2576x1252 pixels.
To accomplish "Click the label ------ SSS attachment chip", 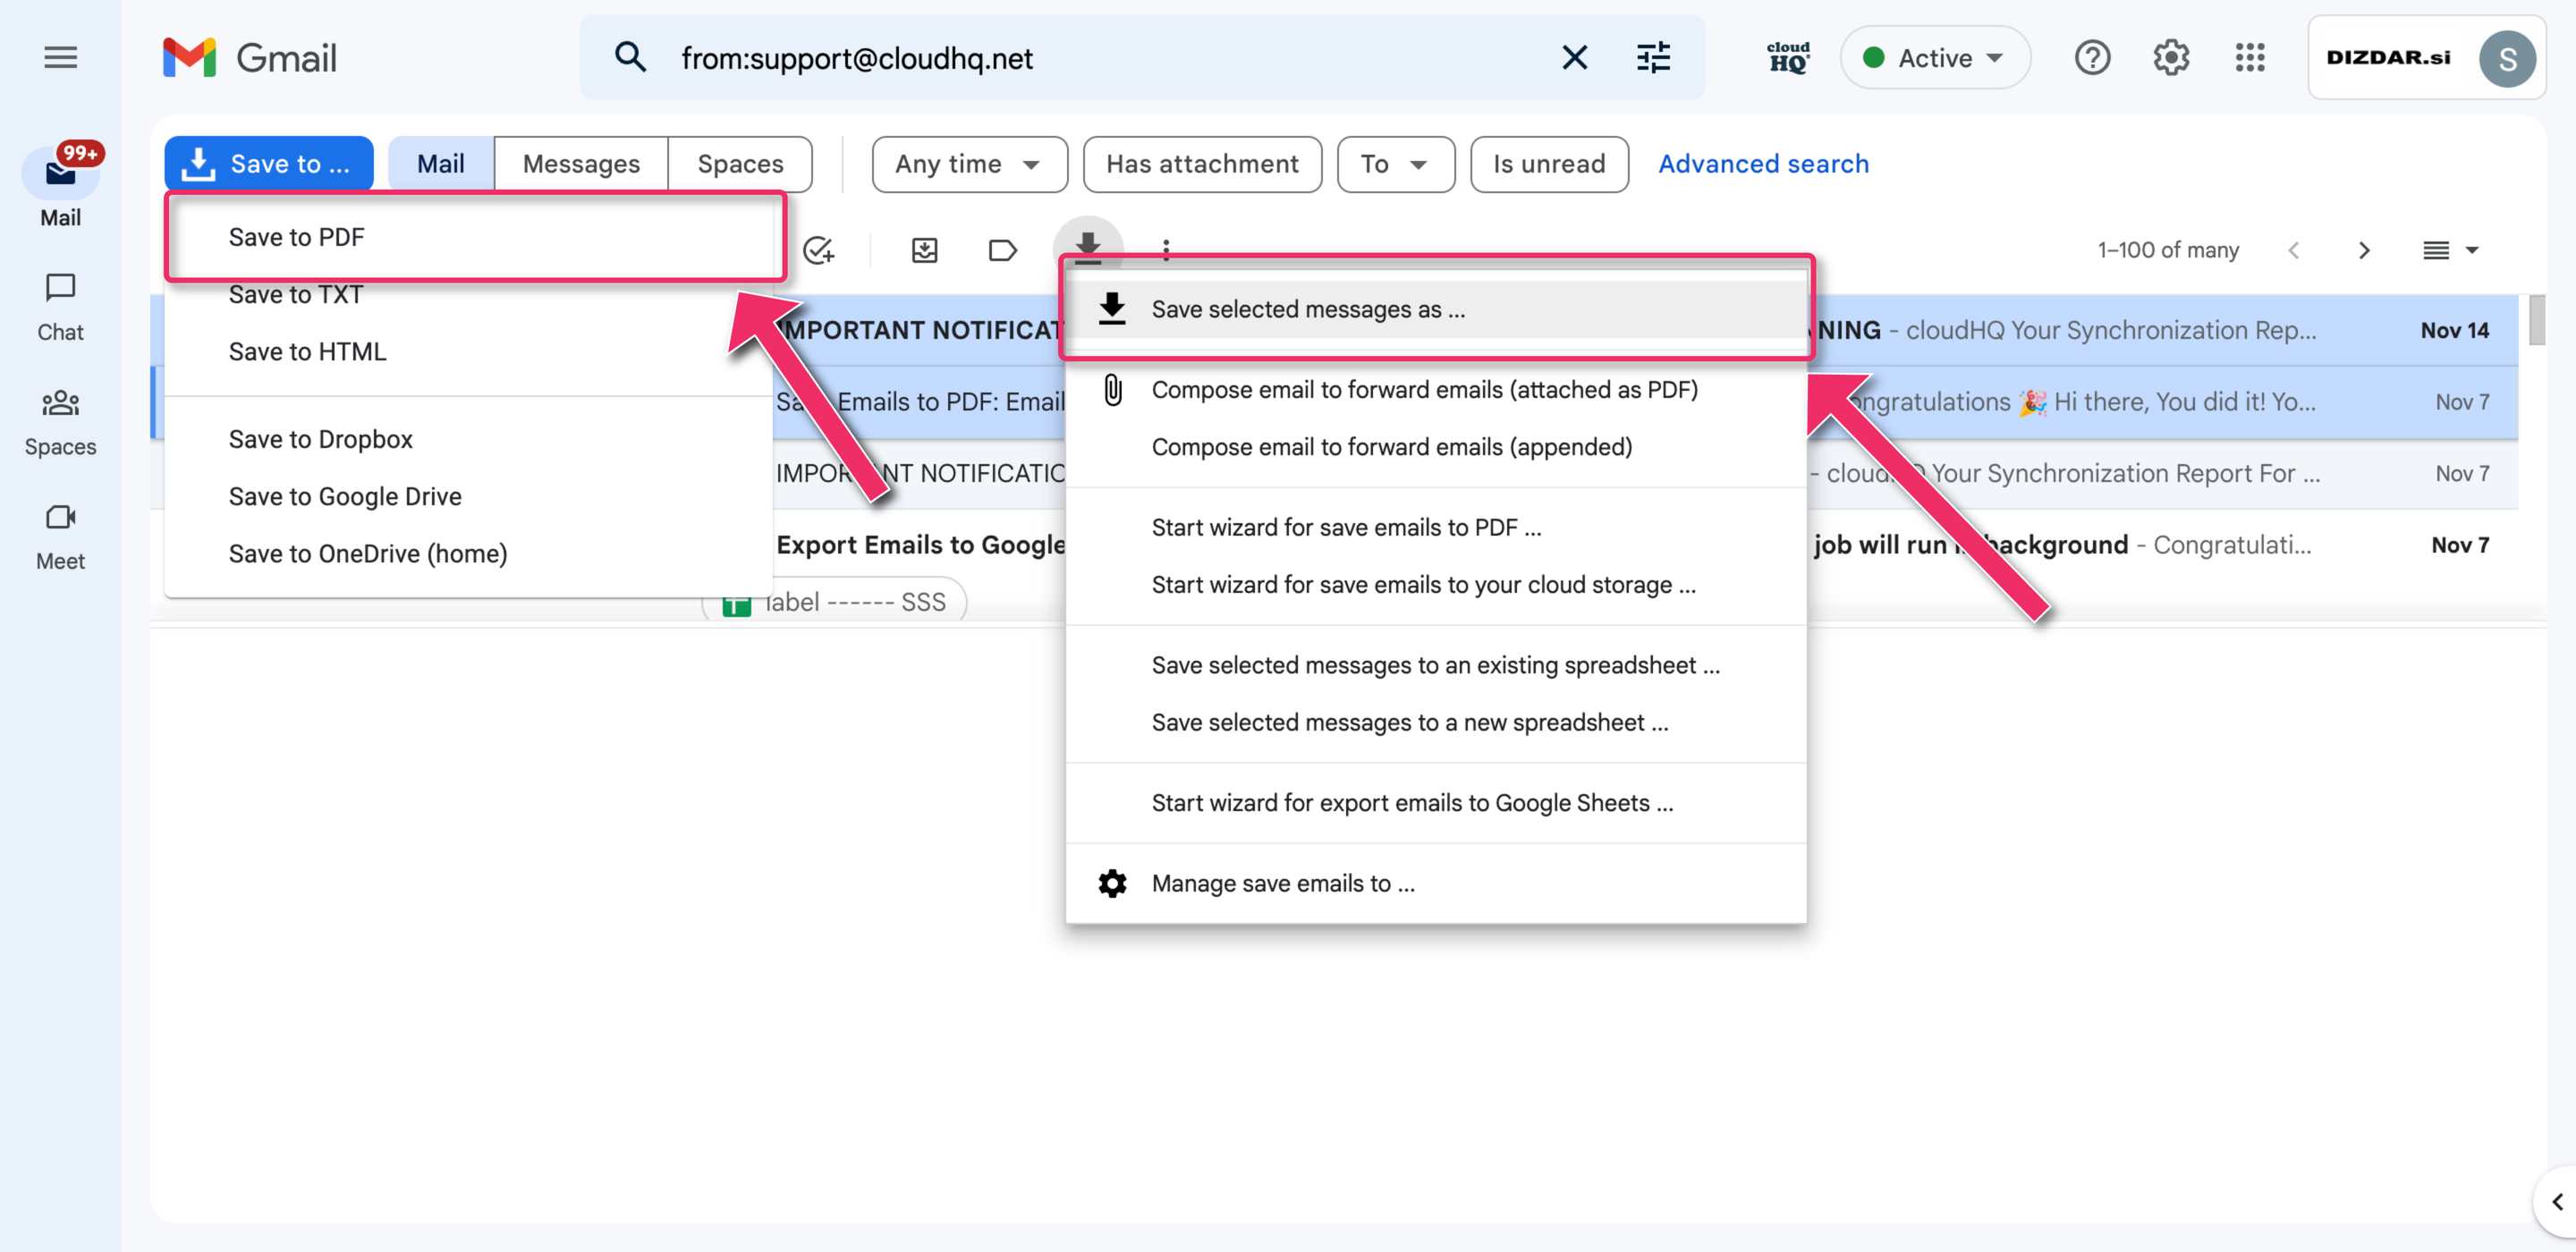I will coord(835,602).
